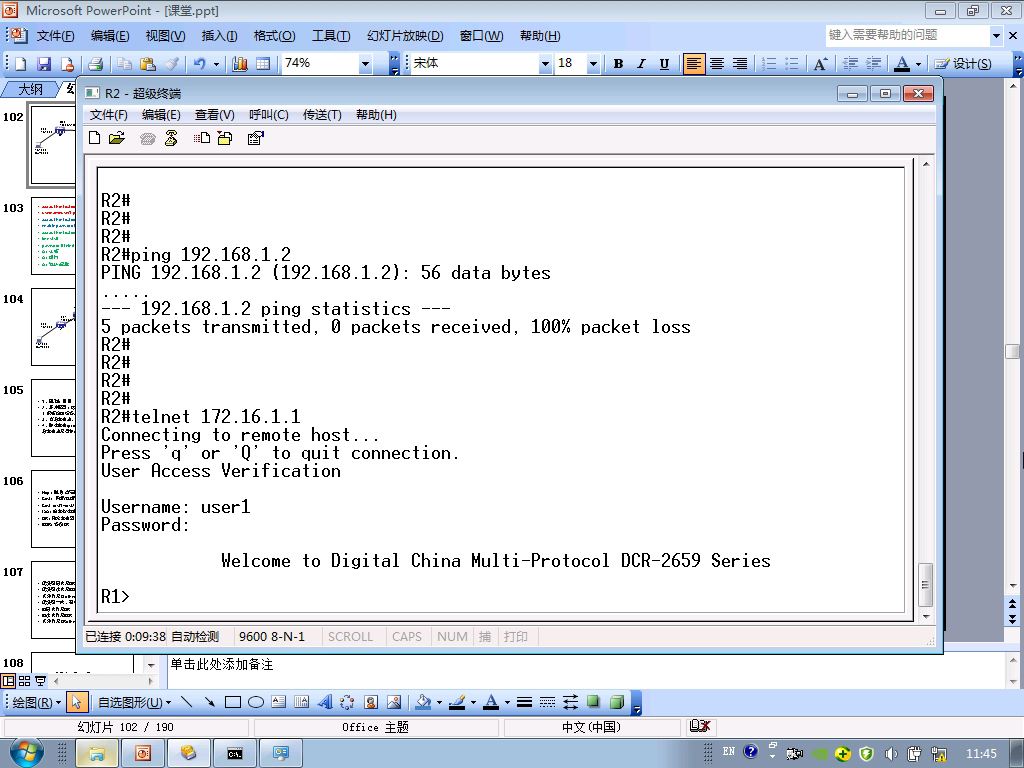Apply fill color using paint bucket
The width and height of the screenshot is (1024, 768).
tap(423, 702)
